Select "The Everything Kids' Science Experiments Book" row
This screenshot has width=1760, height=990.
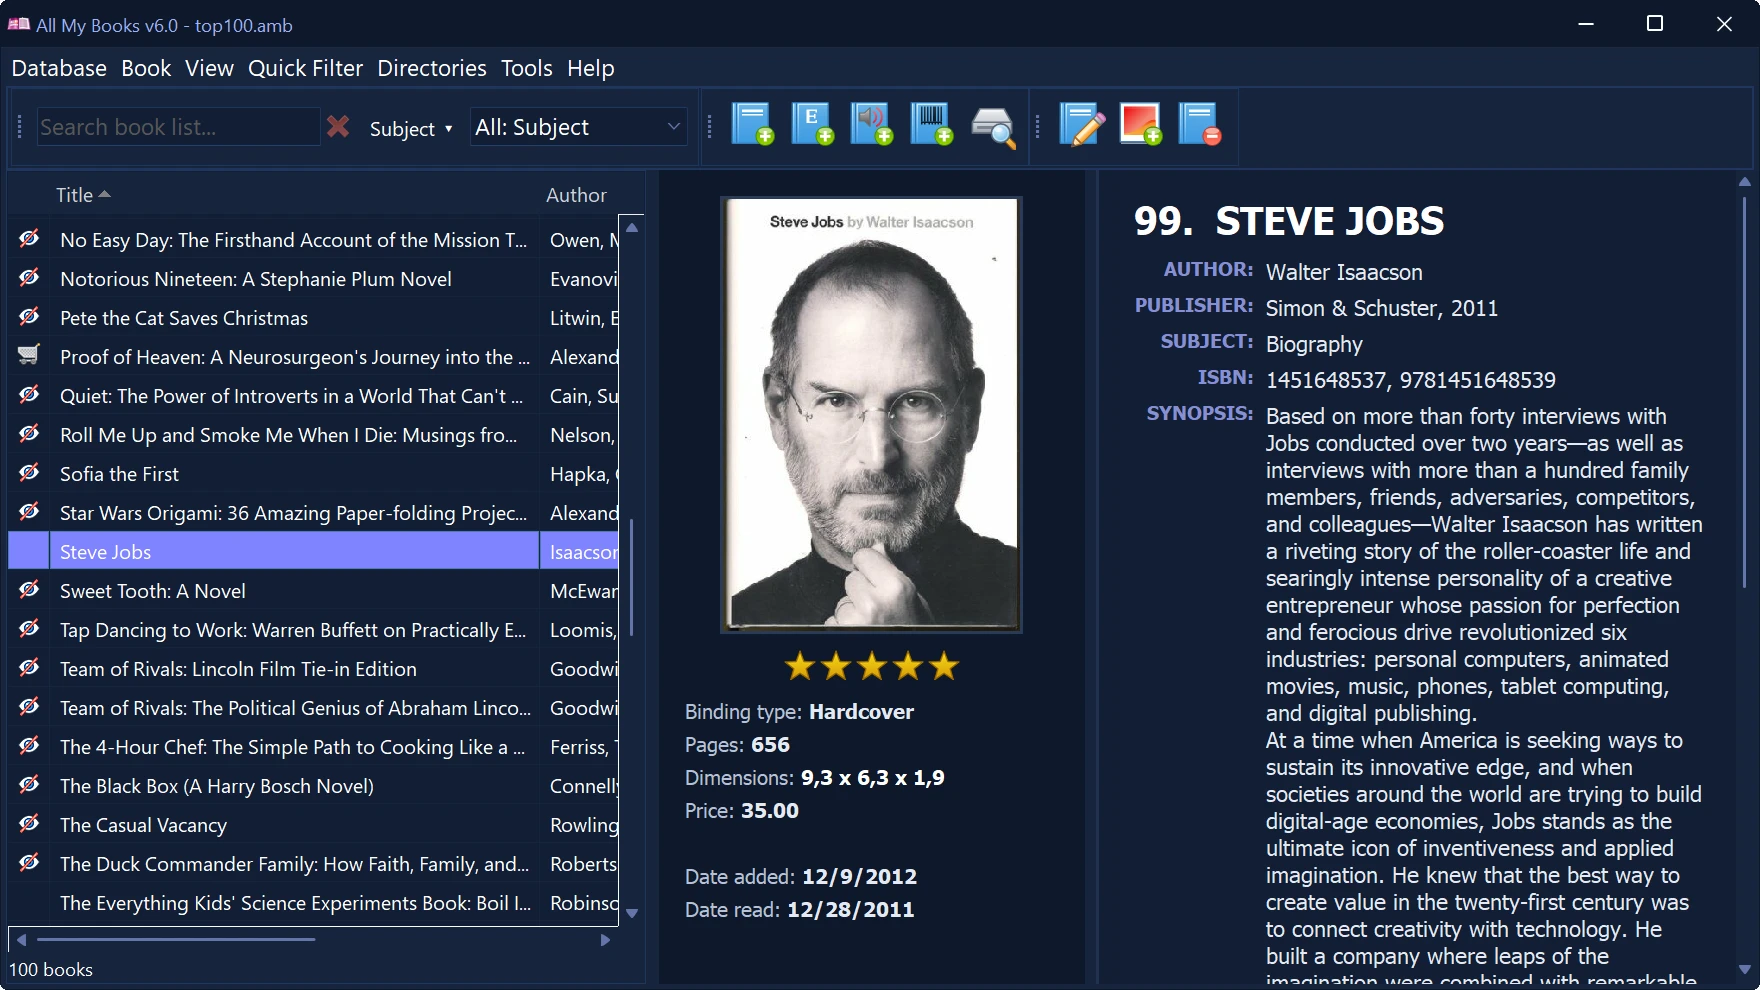(x=295, y=903)
